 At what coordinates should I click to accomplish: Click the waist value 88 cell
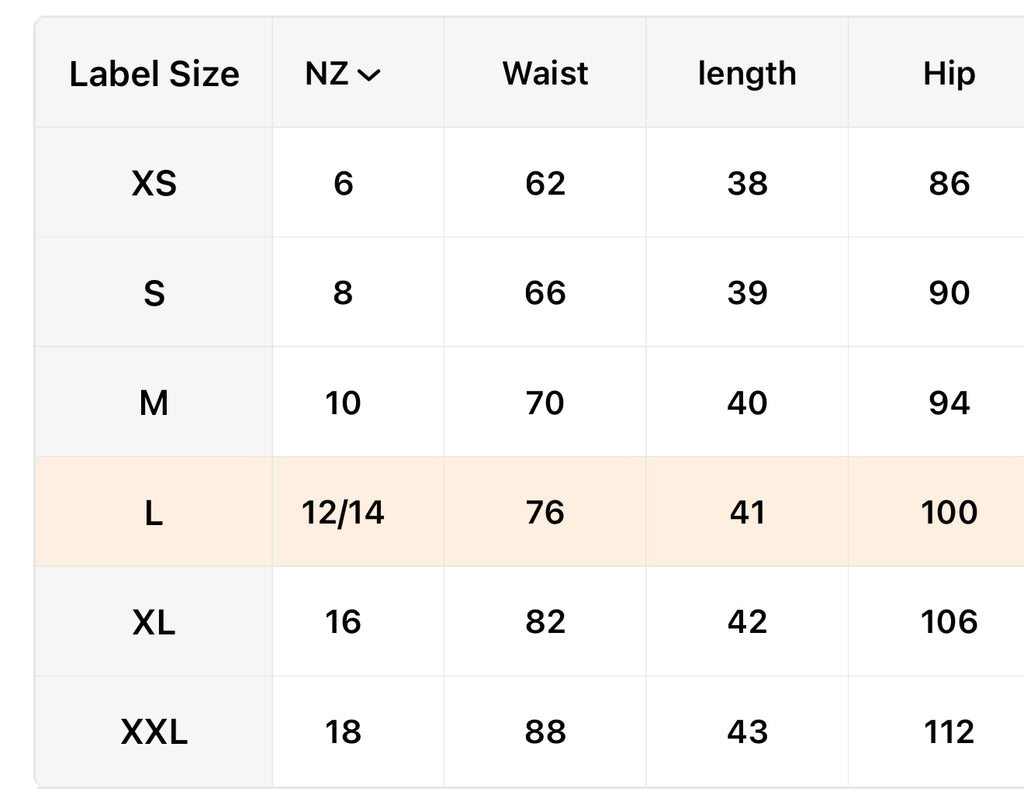[x=545, y=732]
